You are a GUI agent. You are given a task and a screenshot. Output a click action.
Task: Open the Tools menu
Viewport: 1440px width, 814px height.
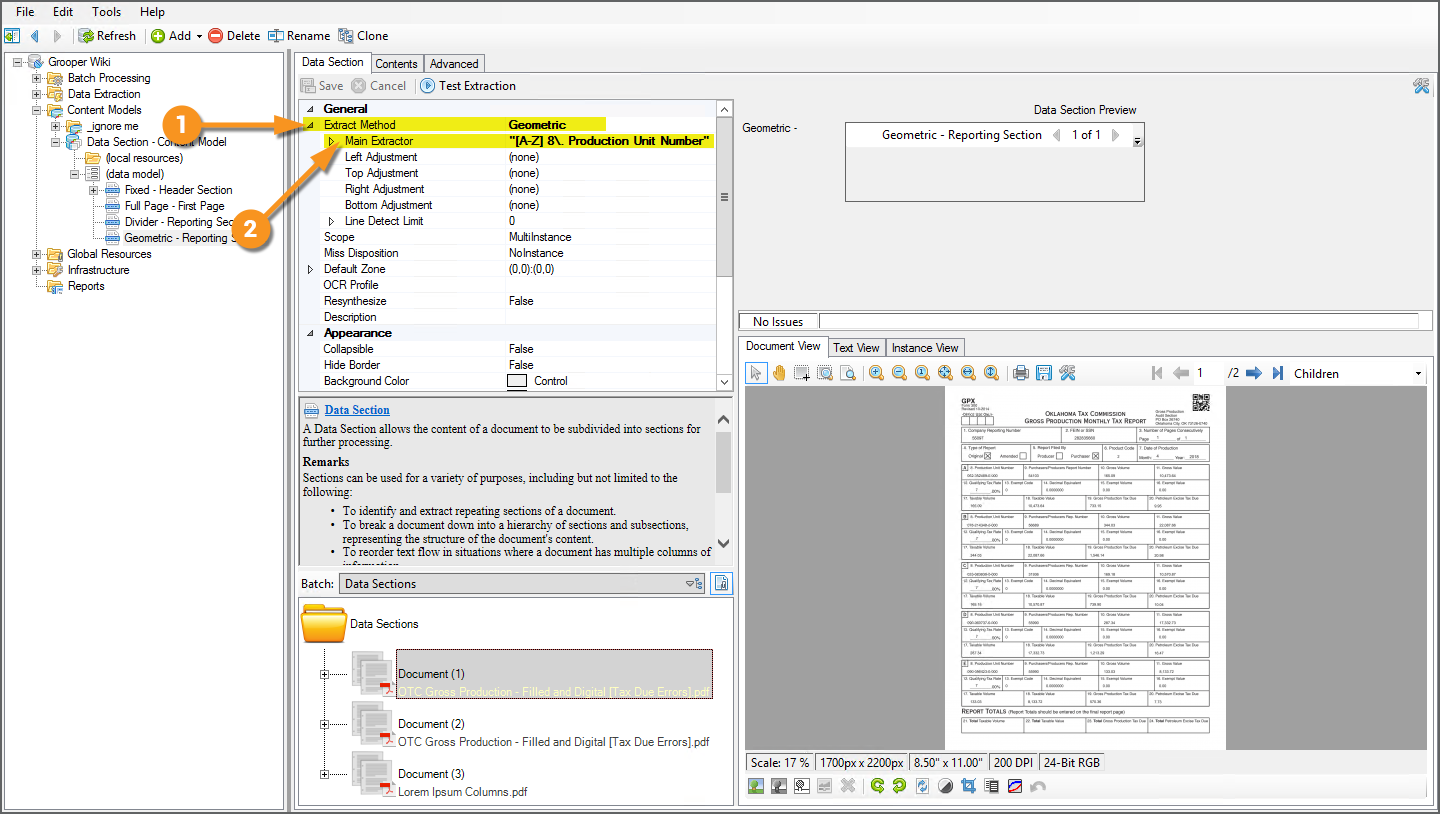[x=106, y=12]
